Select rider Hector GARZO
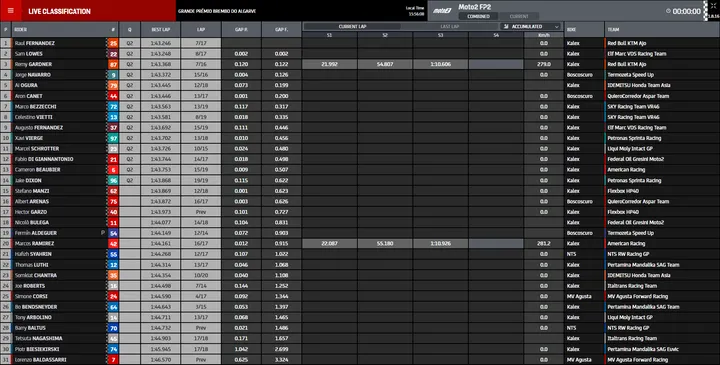 (x=31, y=212)
